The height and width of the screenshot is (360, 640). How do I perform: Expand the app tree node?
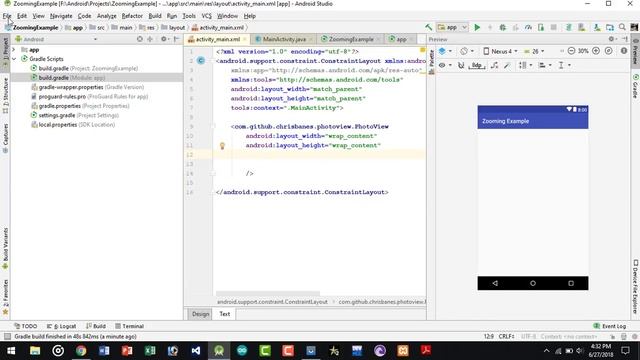click(x=14, y=49)
